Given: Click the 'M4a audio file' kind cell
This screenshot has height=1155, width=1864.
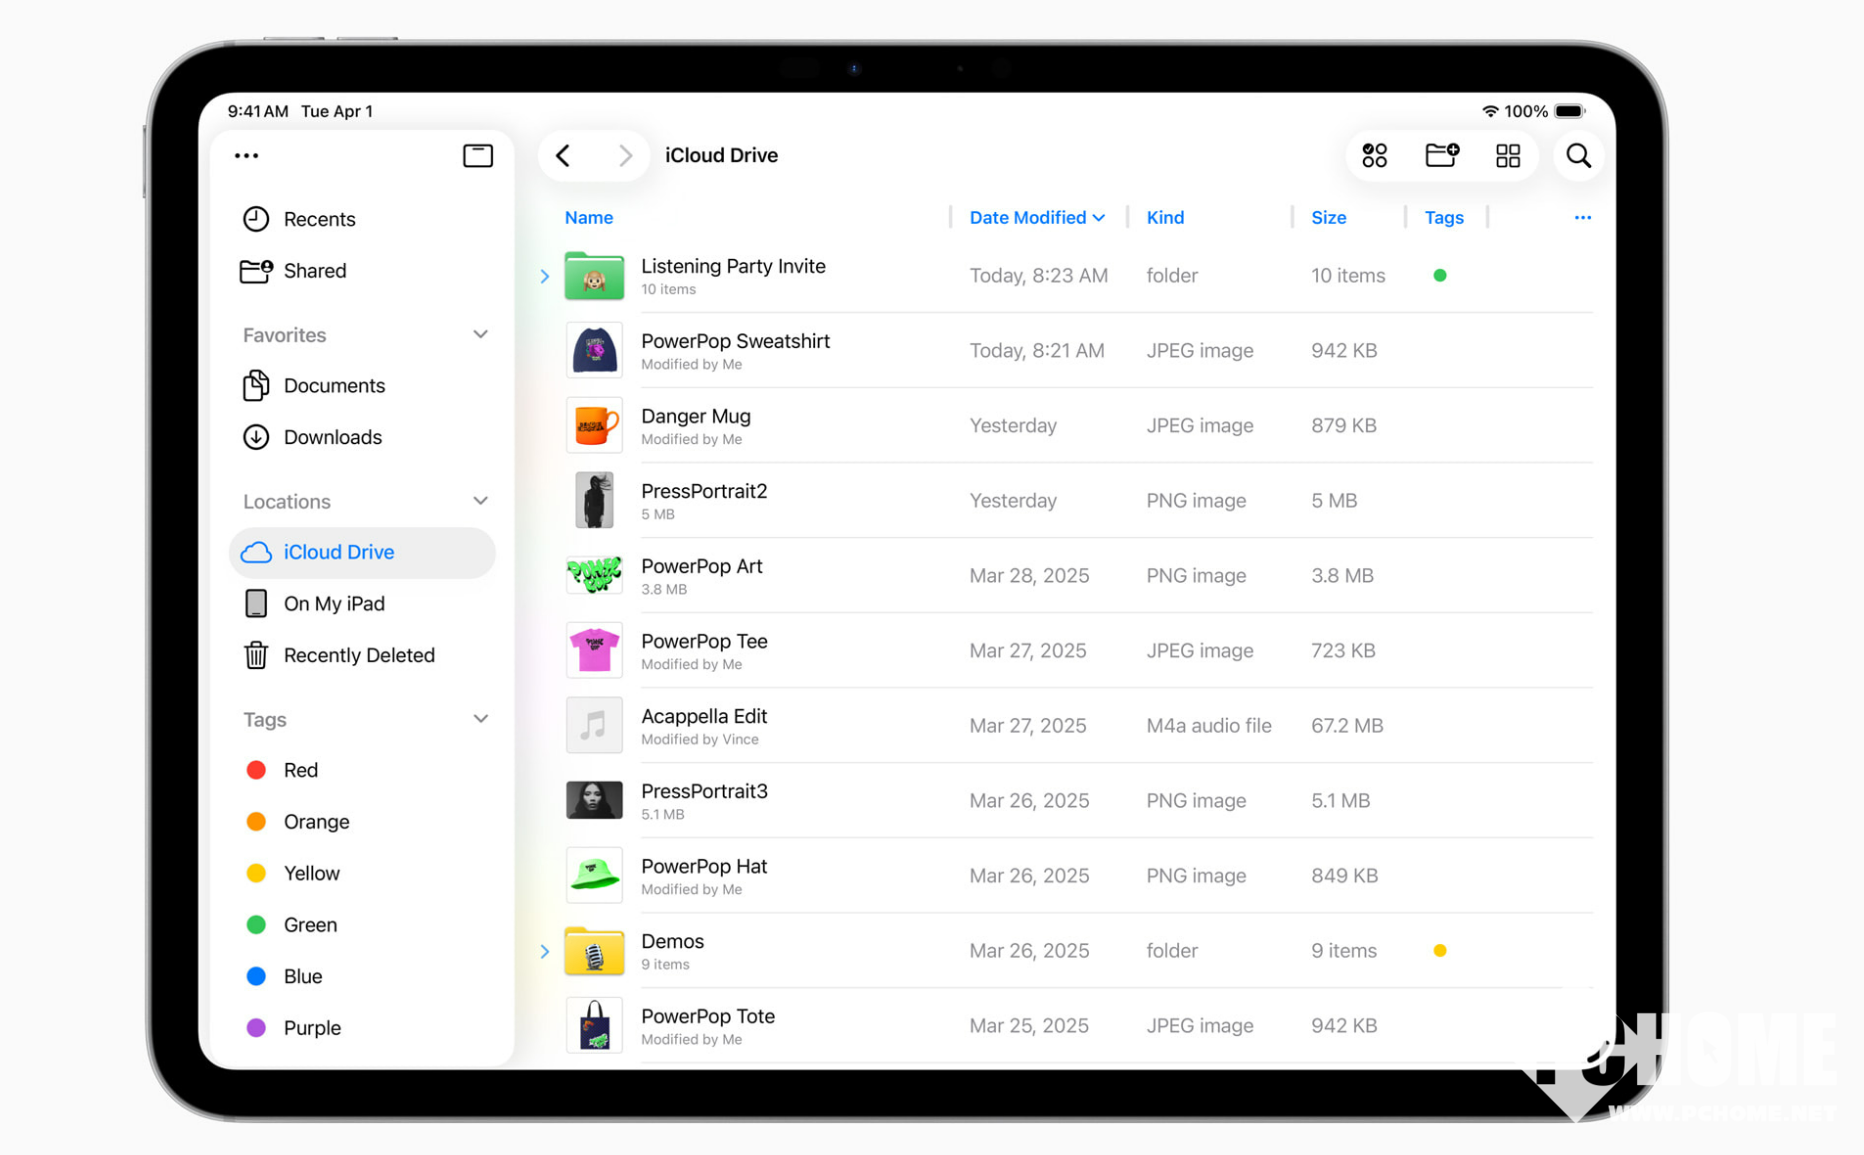Looking at the screenshot, I should [1208, 726].
